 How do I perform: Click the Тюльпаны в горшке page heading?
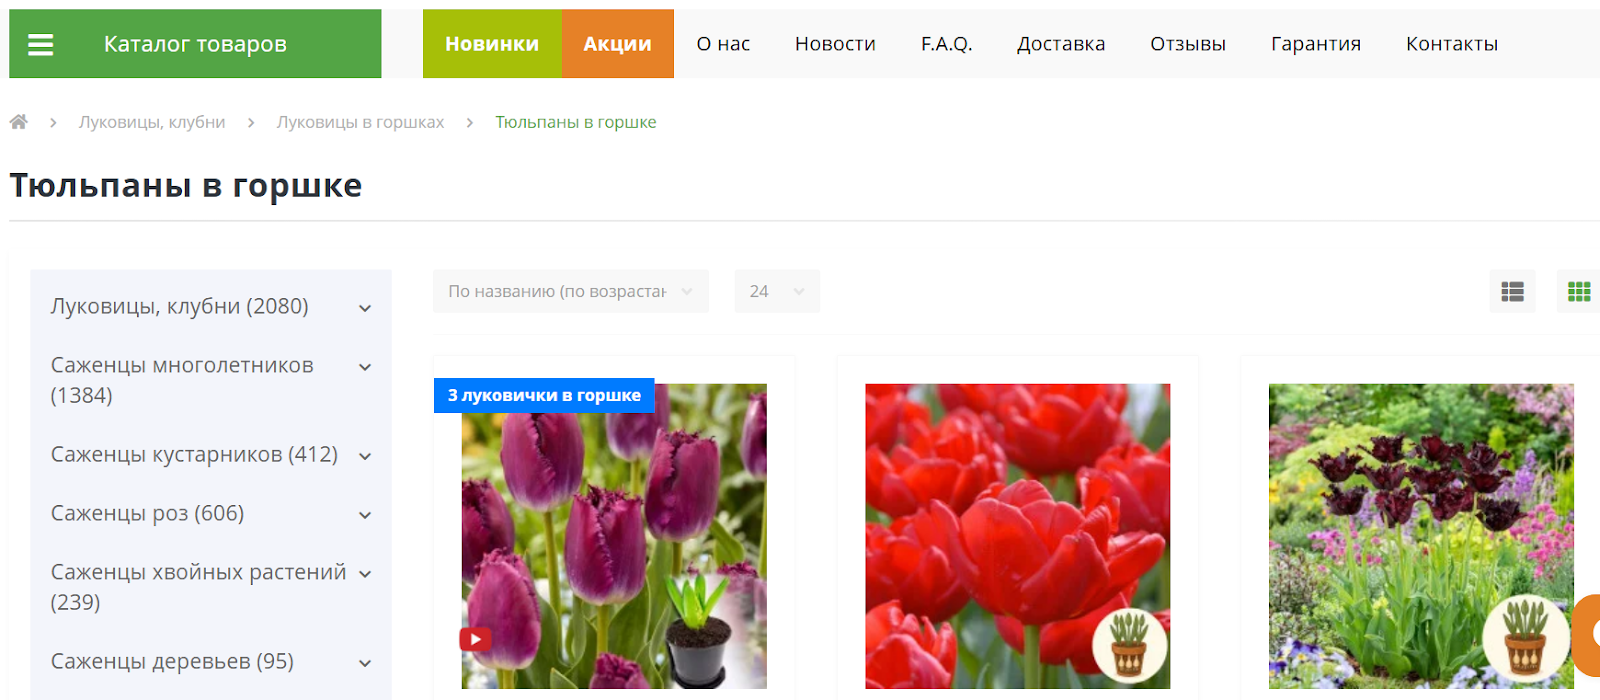(x=186, y=186)
